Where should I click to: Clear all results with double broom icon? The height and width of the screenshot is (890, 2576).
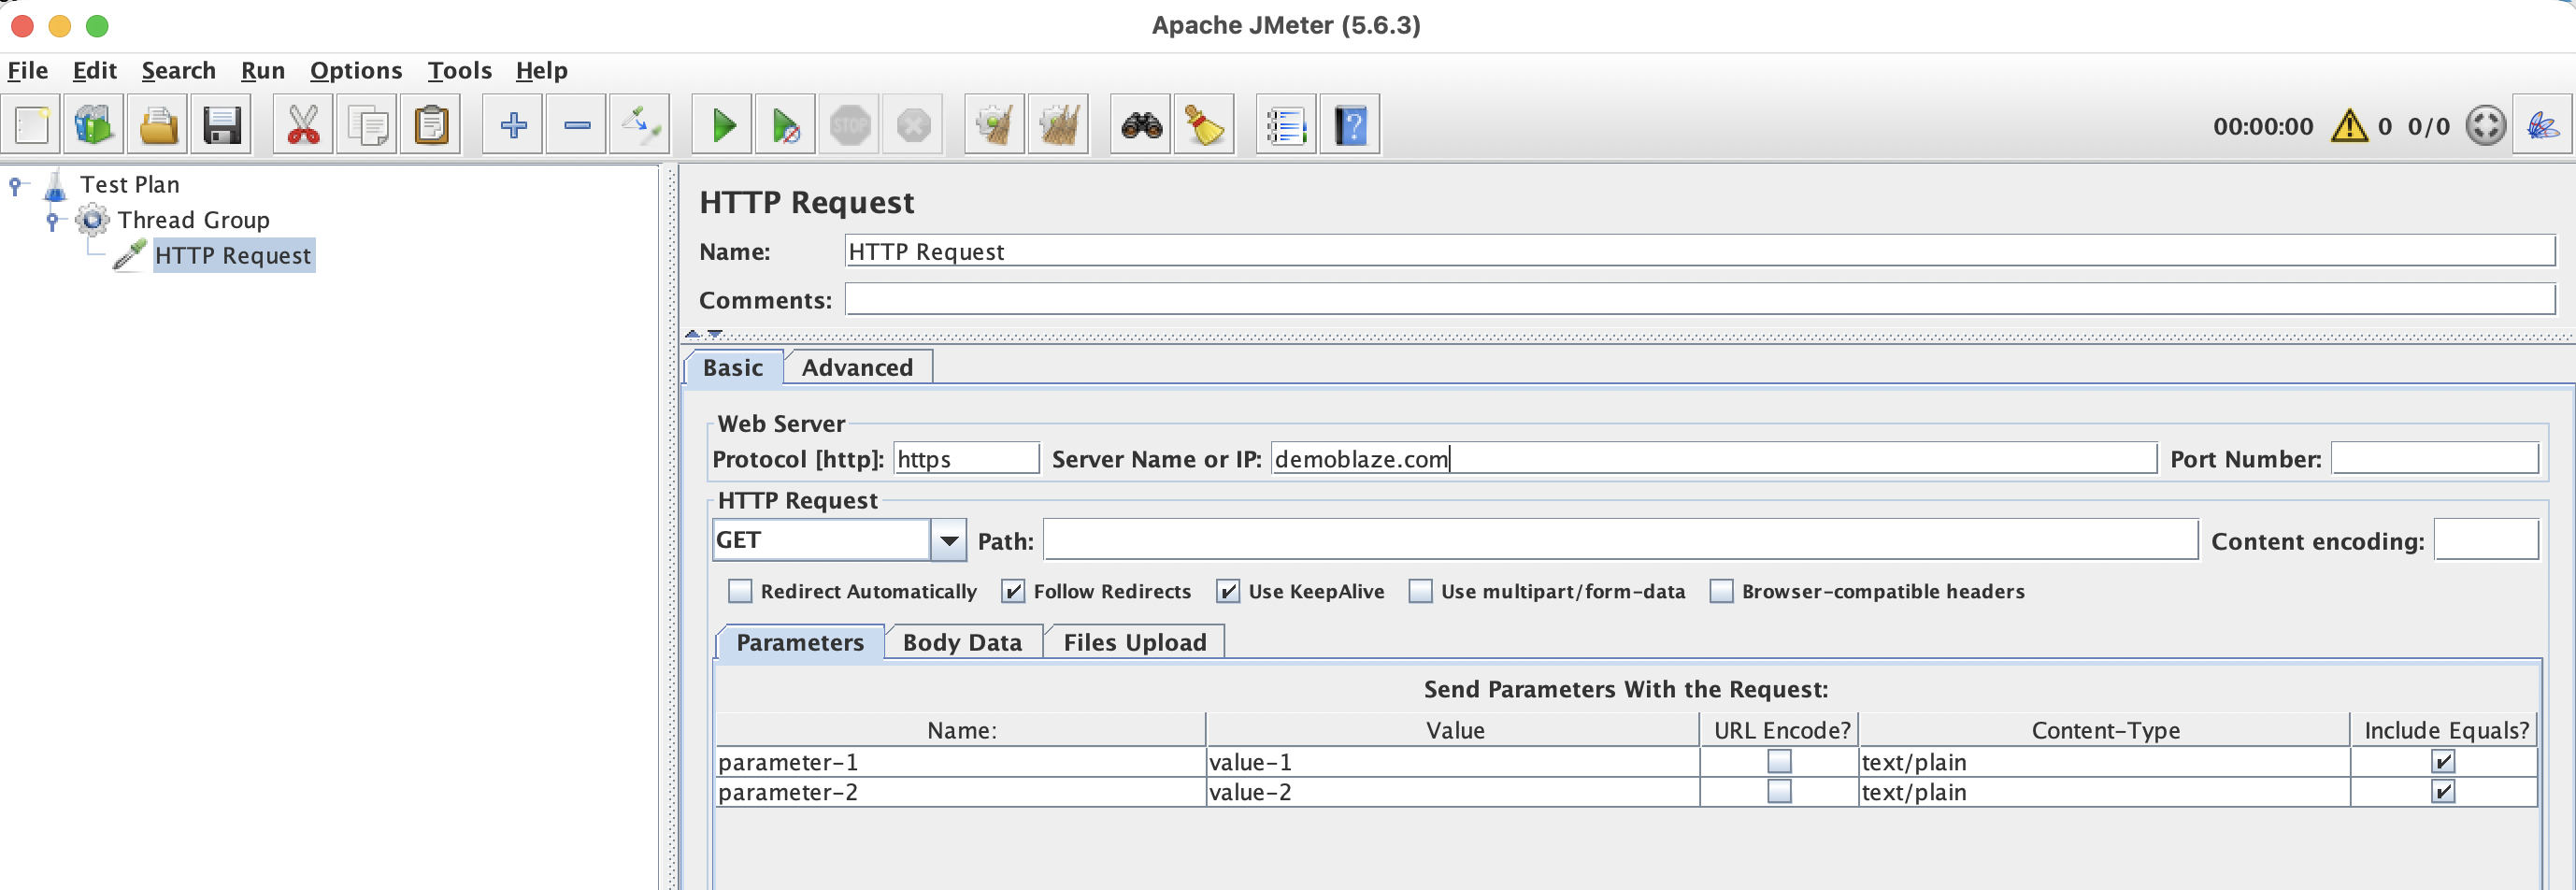point(1059,125)
